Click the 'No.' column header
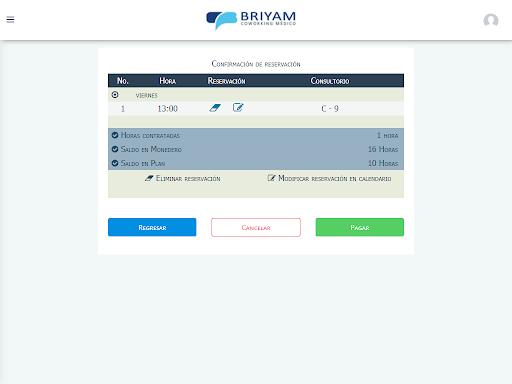 pyautogui.click(x=122, y=81)
